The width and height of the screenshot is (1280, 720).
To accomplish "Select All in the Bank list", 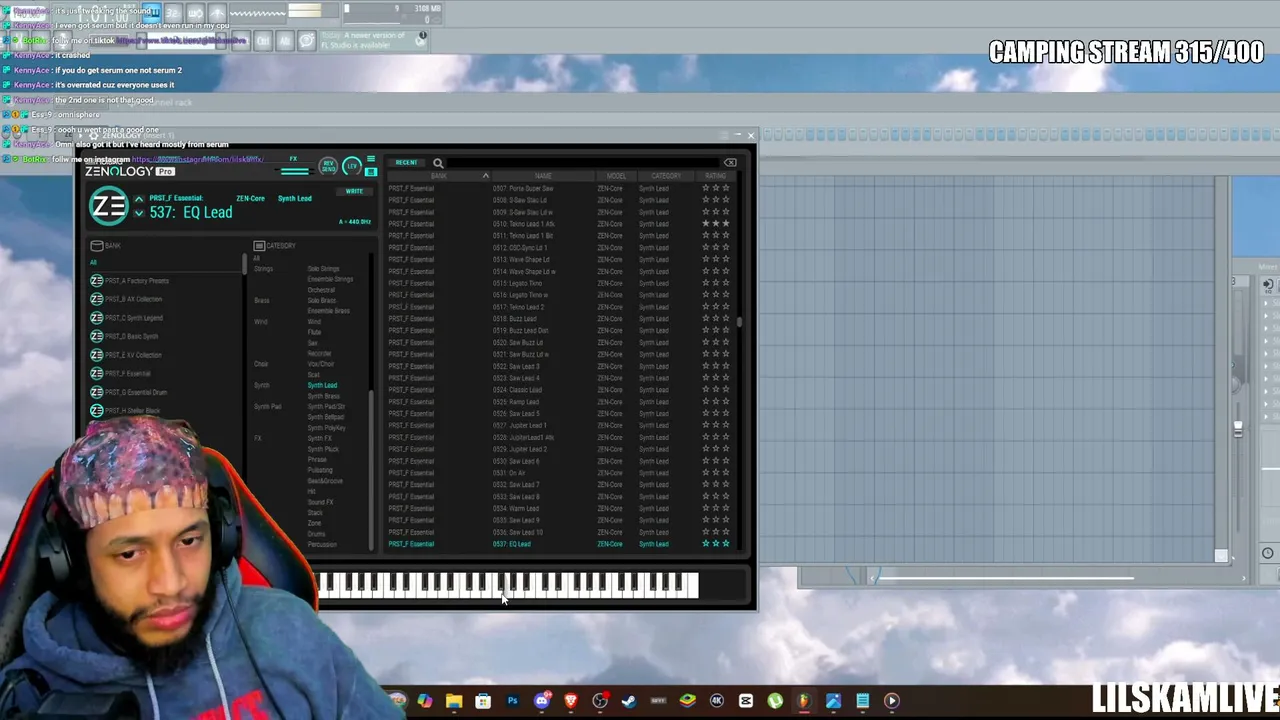I will [x=93, y=262].
